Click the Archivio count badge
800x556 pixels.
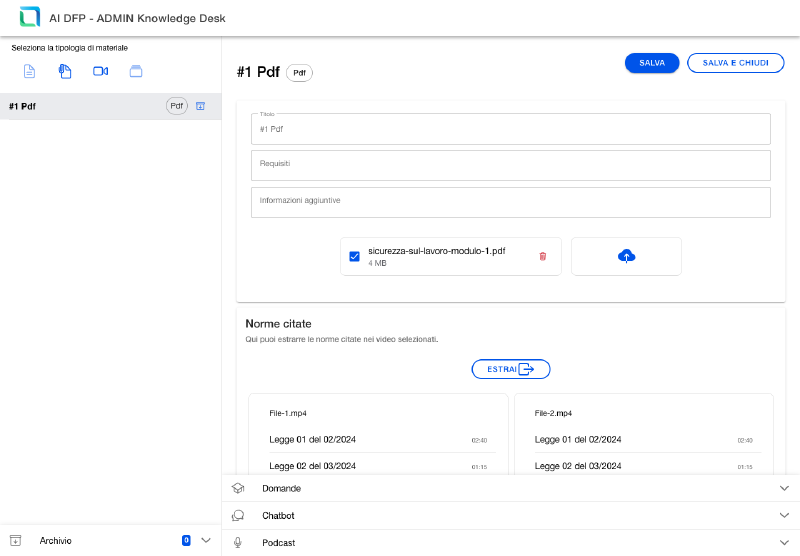[186, 540]
